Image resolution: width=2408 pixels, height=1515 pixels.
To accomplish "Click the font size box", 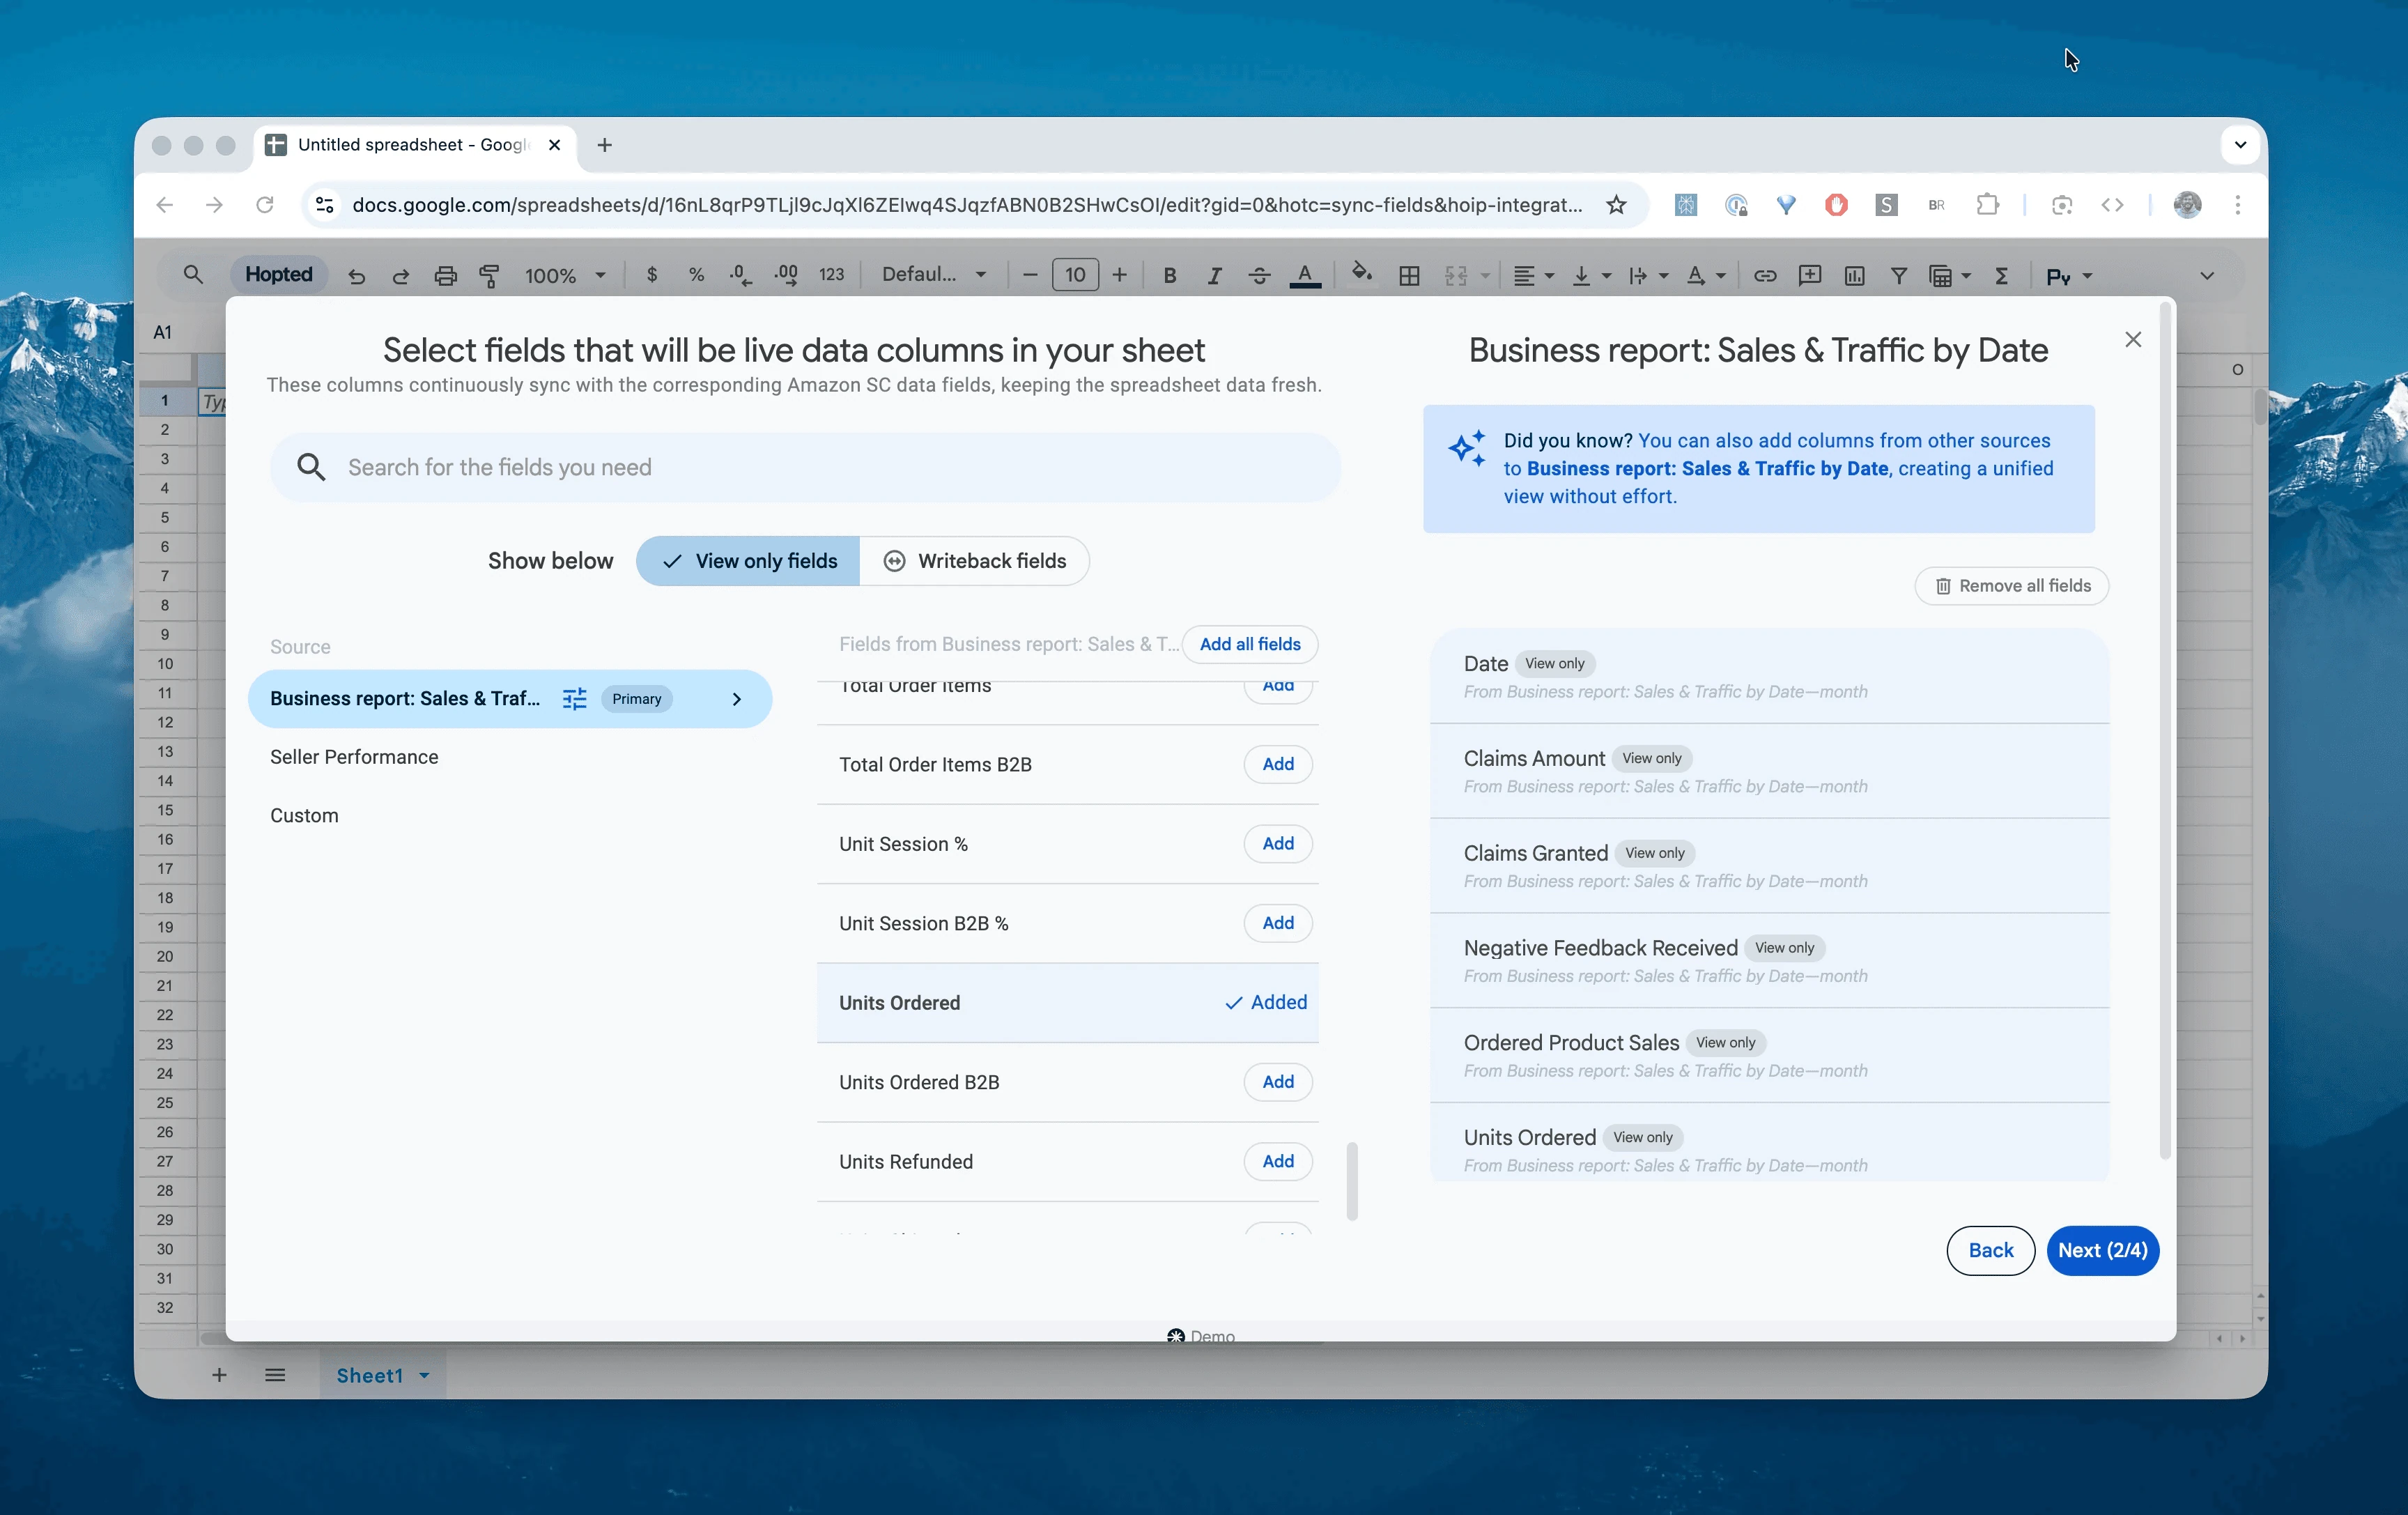I will [1075, 275].
